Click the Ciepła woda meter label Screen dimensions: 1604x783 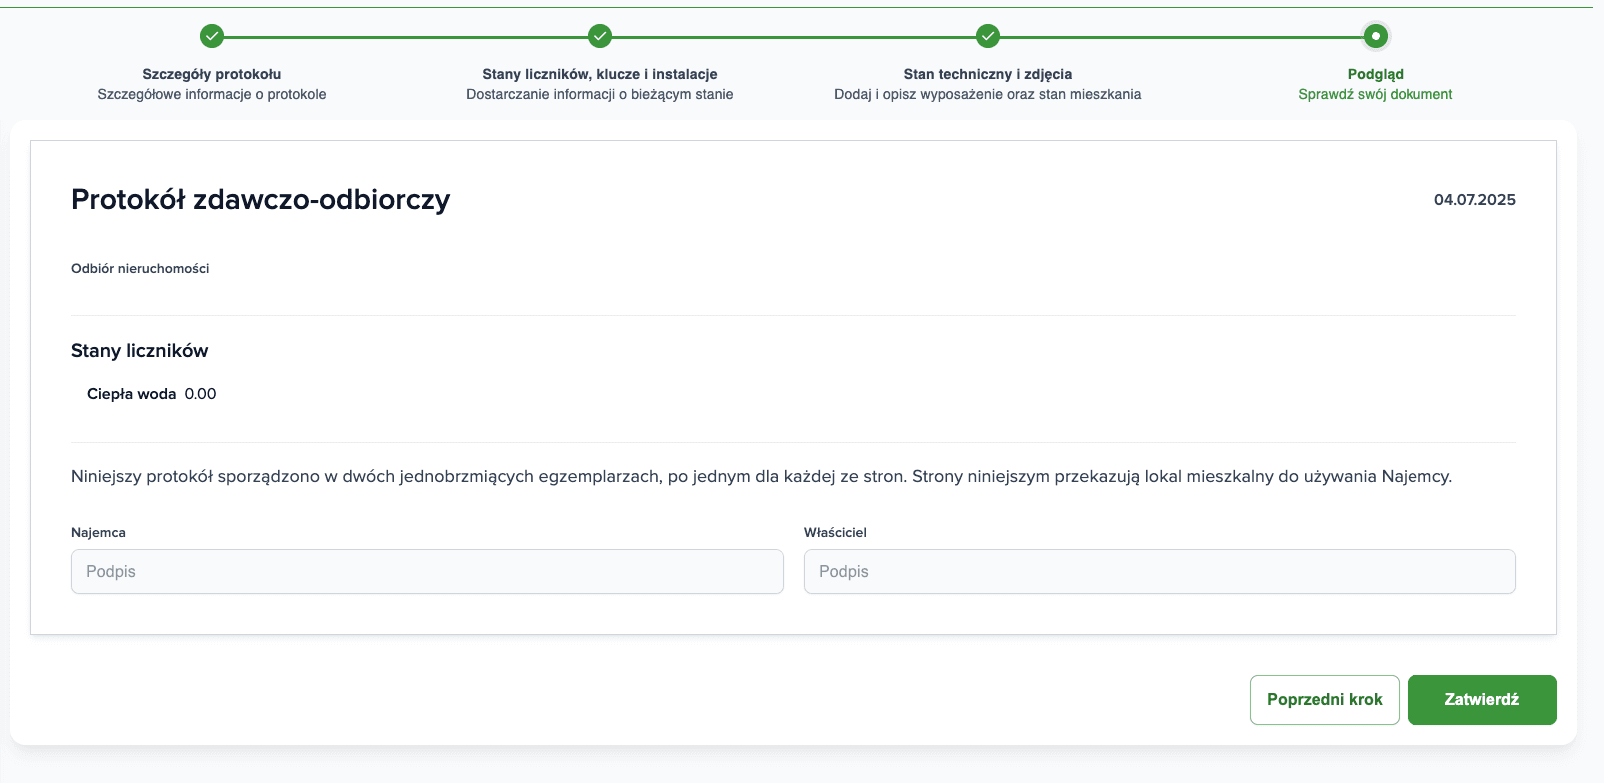(x=131, y=394)
